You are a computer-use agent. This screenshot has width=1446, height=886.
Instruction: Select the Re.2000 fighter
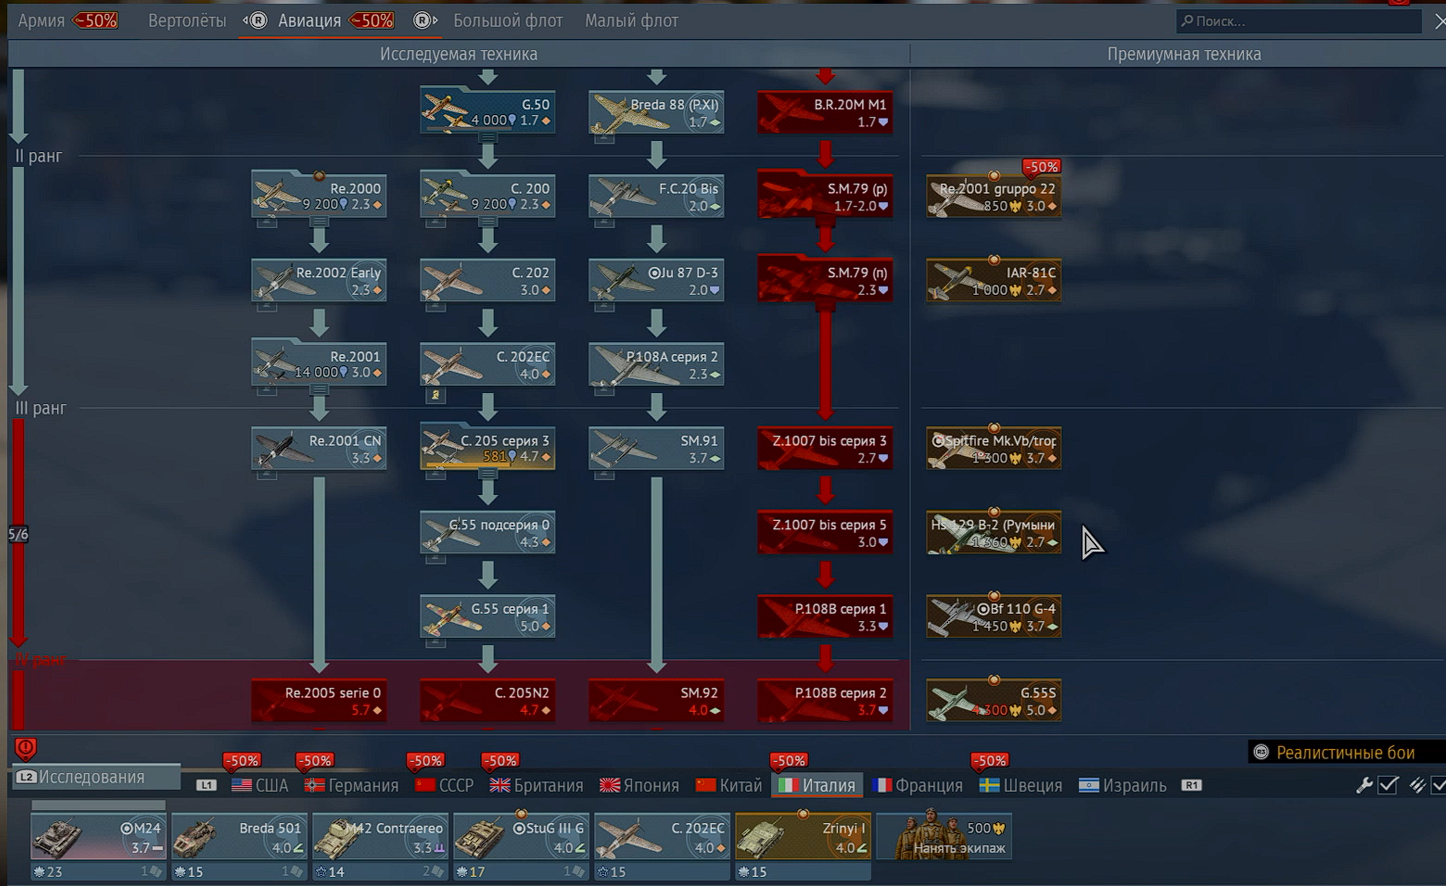pos(319,196)
